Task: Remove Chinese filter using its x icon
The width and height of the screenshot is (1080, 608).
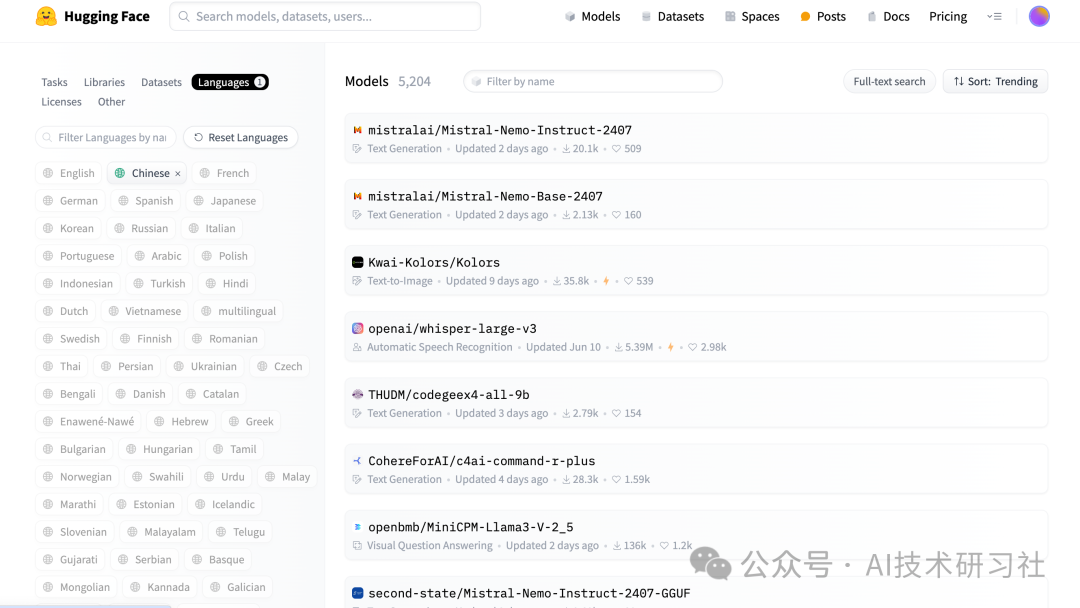Action: pyautogui.click(x=178, y=174)
